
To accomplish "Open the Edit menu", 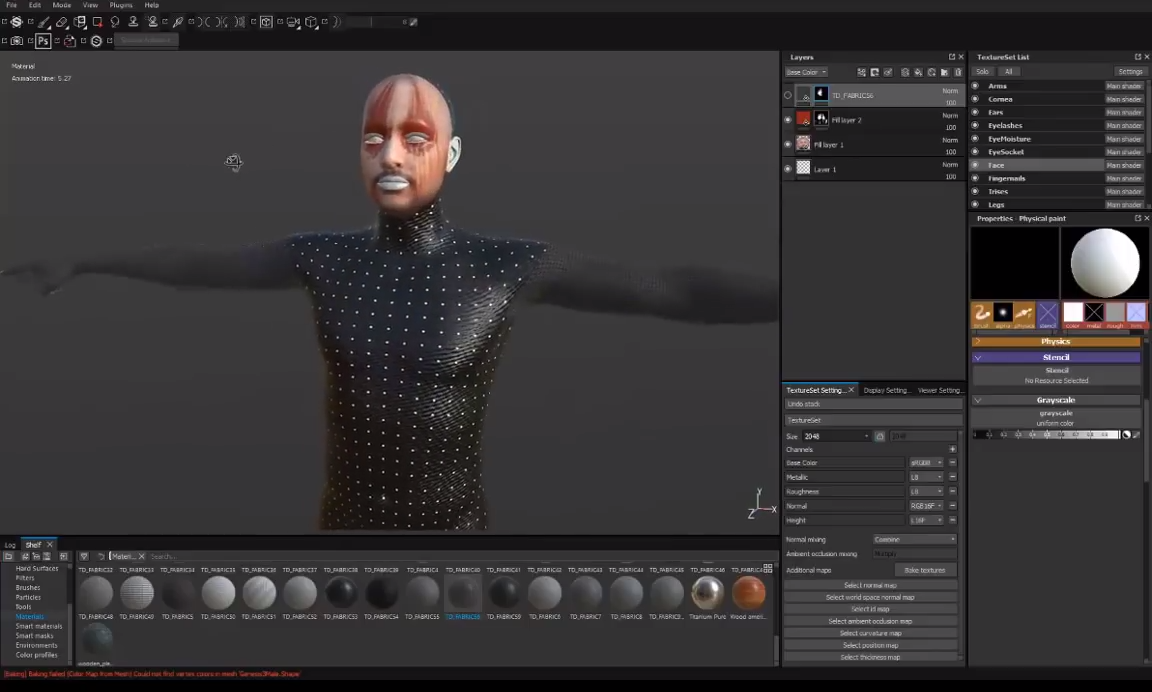I will (x=35, y=5).
